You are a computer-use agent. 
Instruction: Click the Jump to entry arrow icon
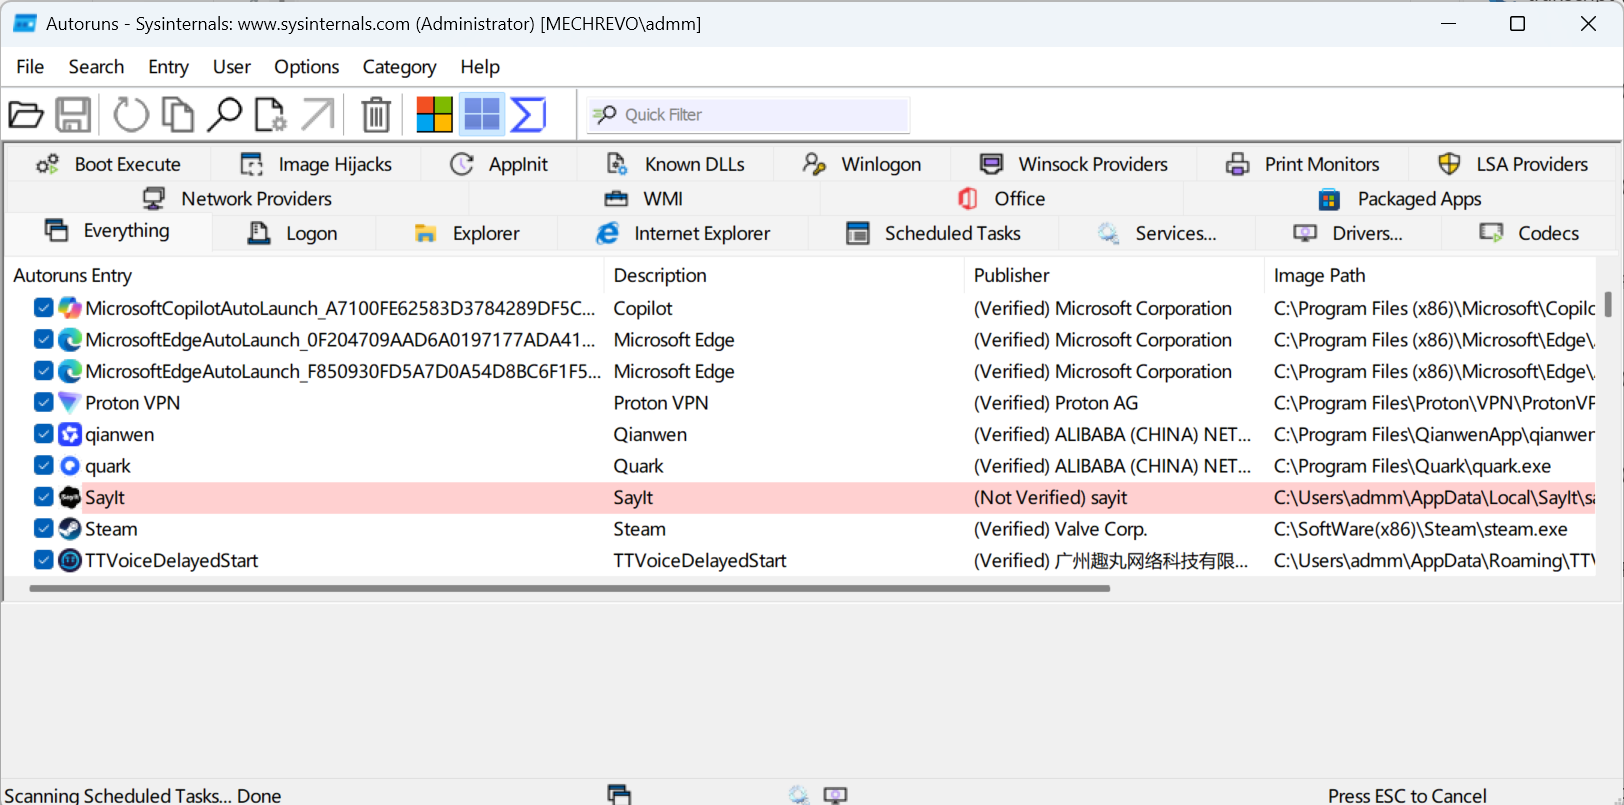pos(318,115)
